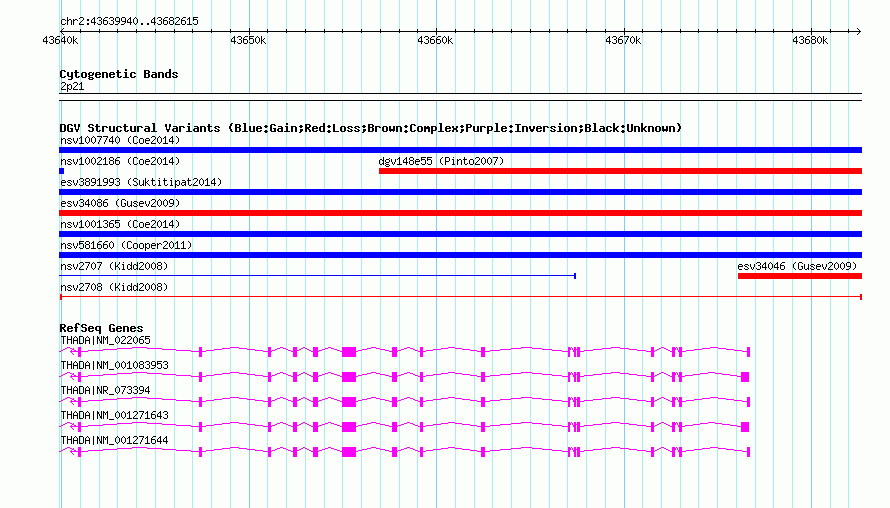Select the RefSeq Genes track title

(x=101, y=328)
